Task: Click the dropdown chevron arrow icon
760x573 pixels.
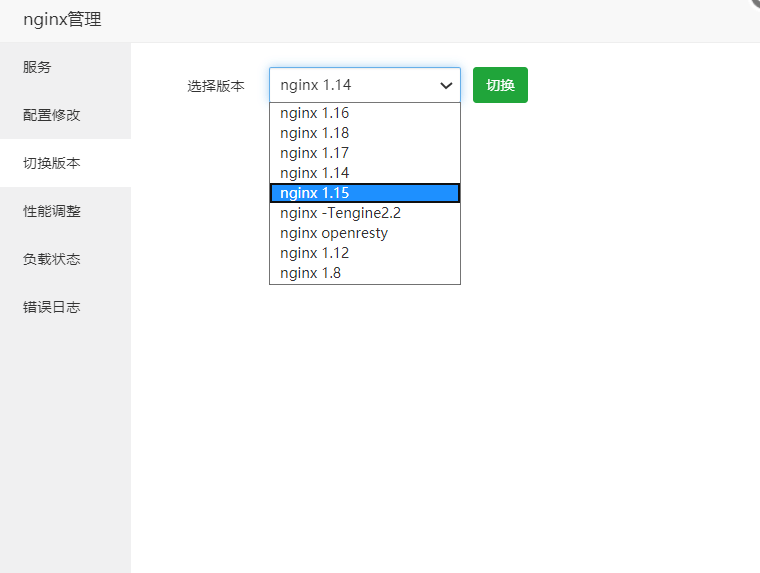Action: 446,86
